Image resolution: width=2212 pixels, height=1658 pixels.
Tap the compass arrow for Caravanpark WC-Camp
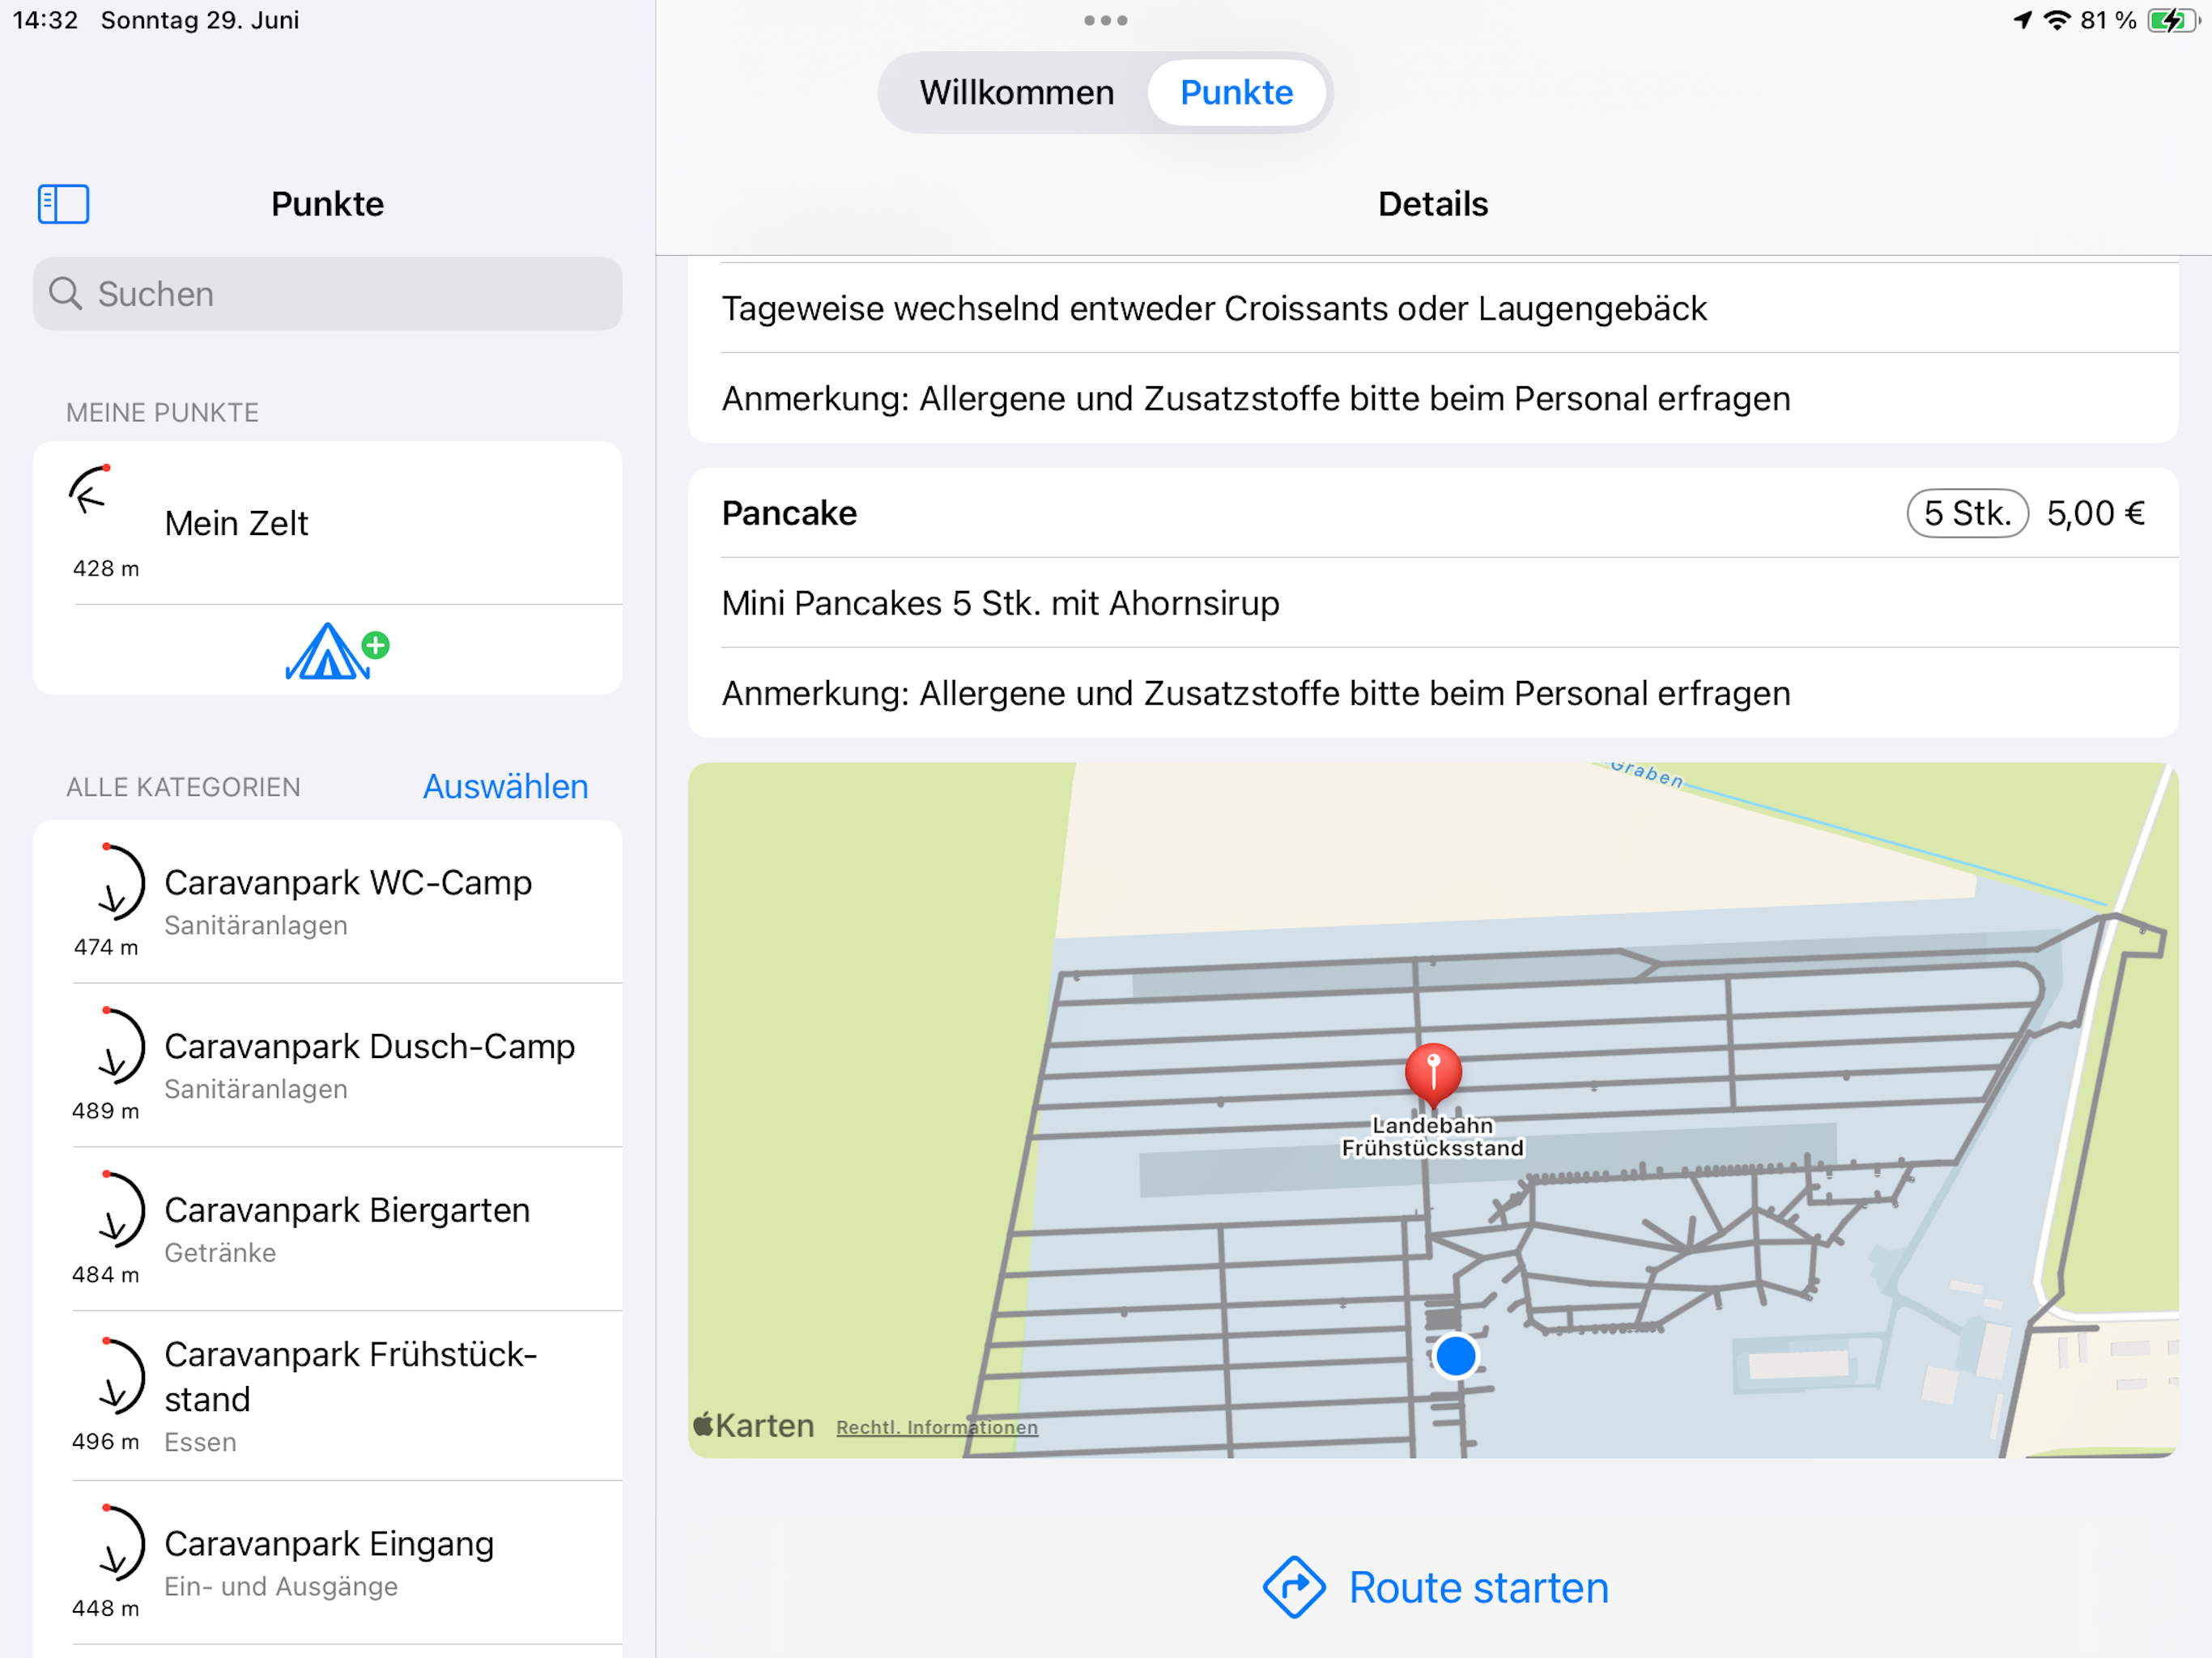[121, 881]
